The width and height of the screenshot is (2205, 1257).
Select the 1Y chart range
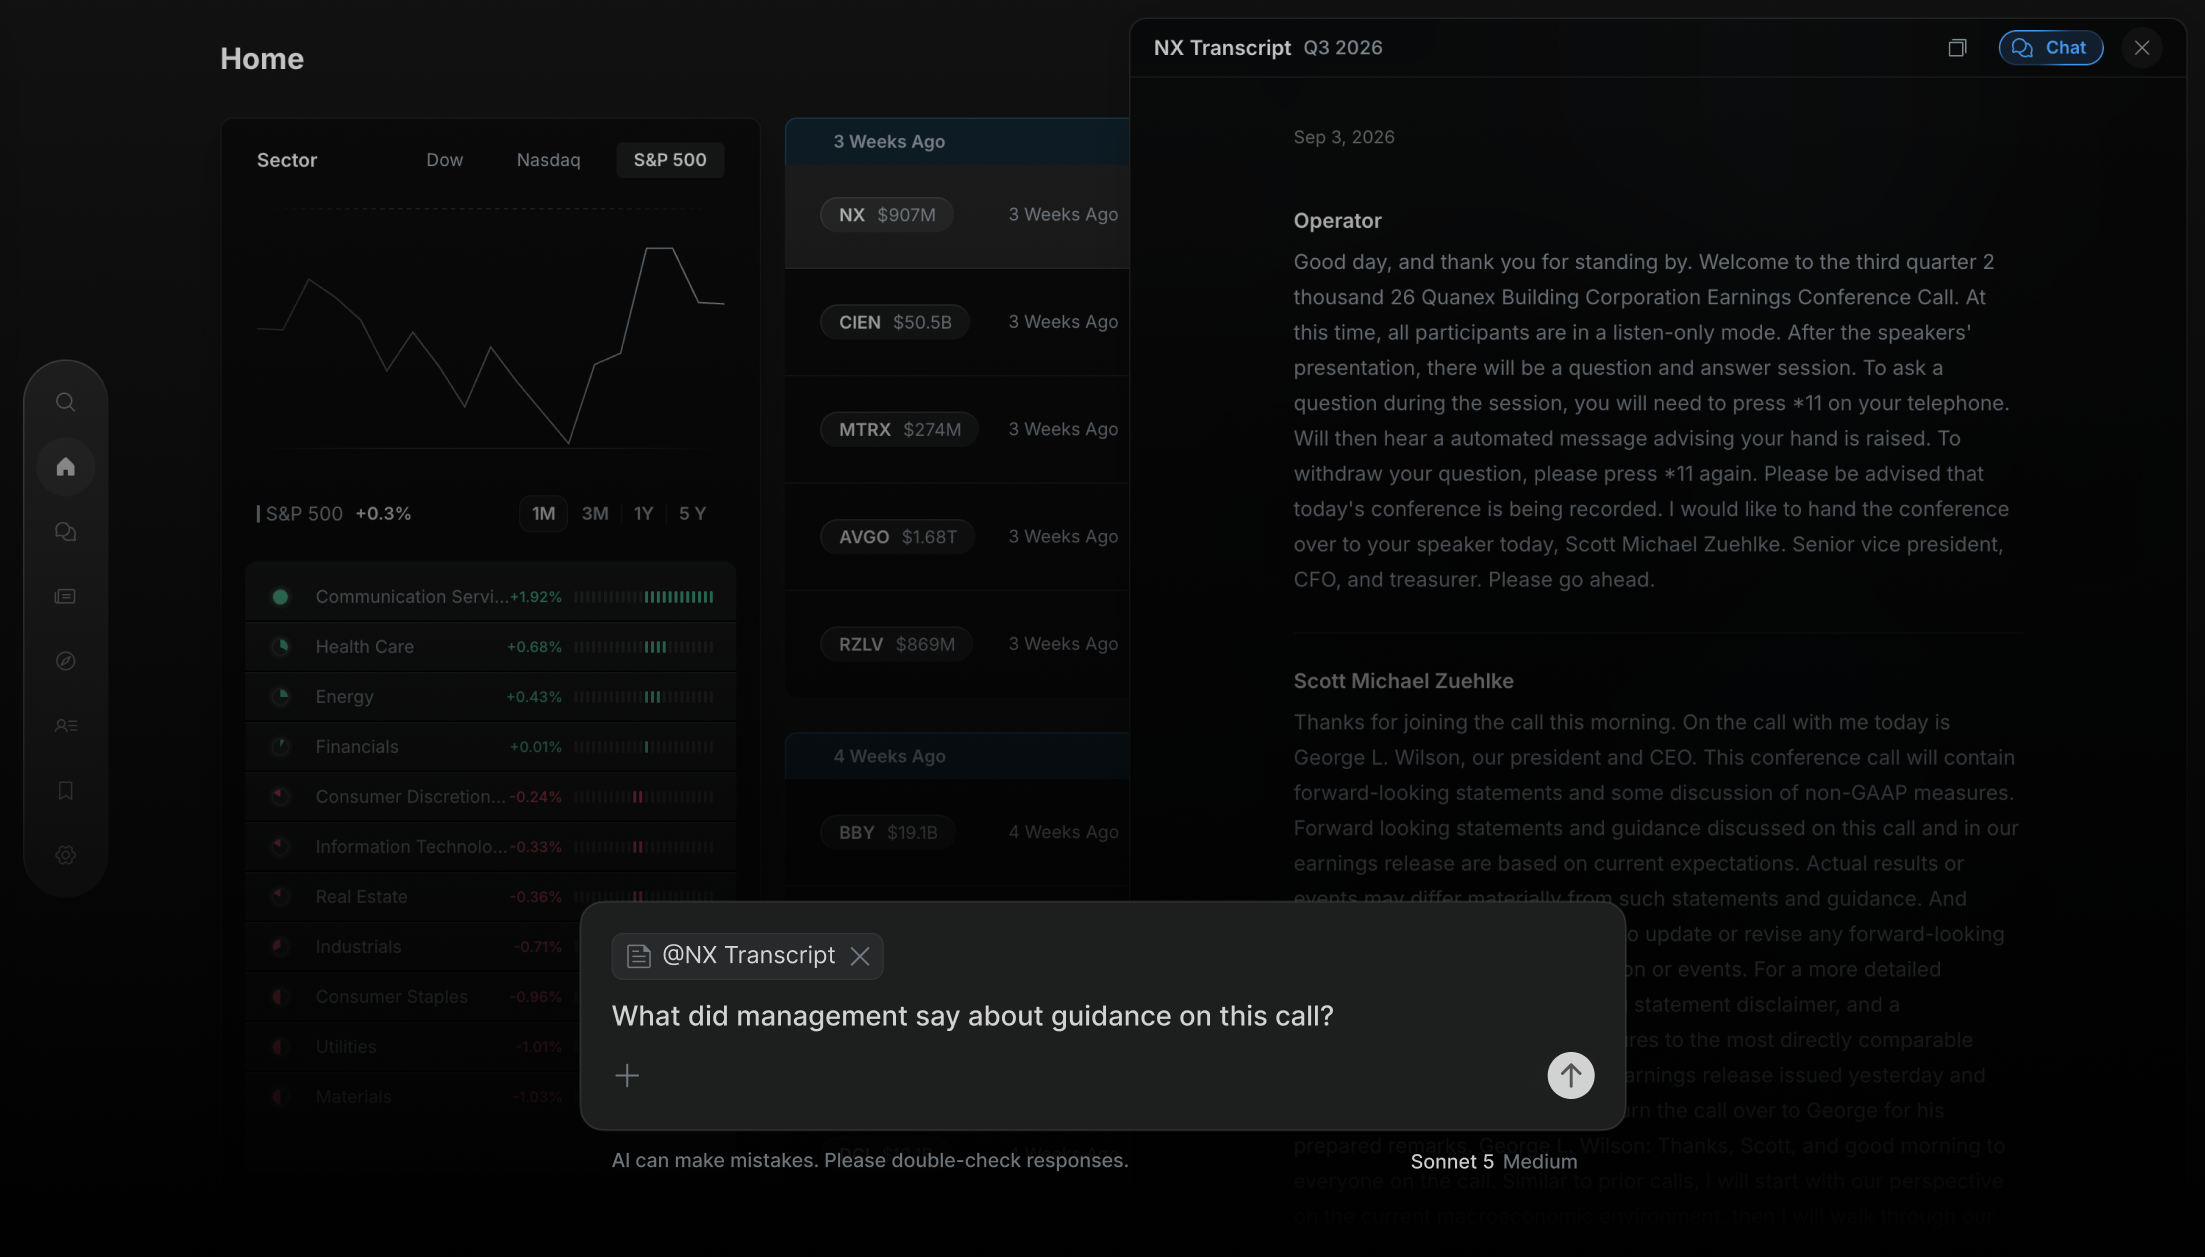pos(643,514)
